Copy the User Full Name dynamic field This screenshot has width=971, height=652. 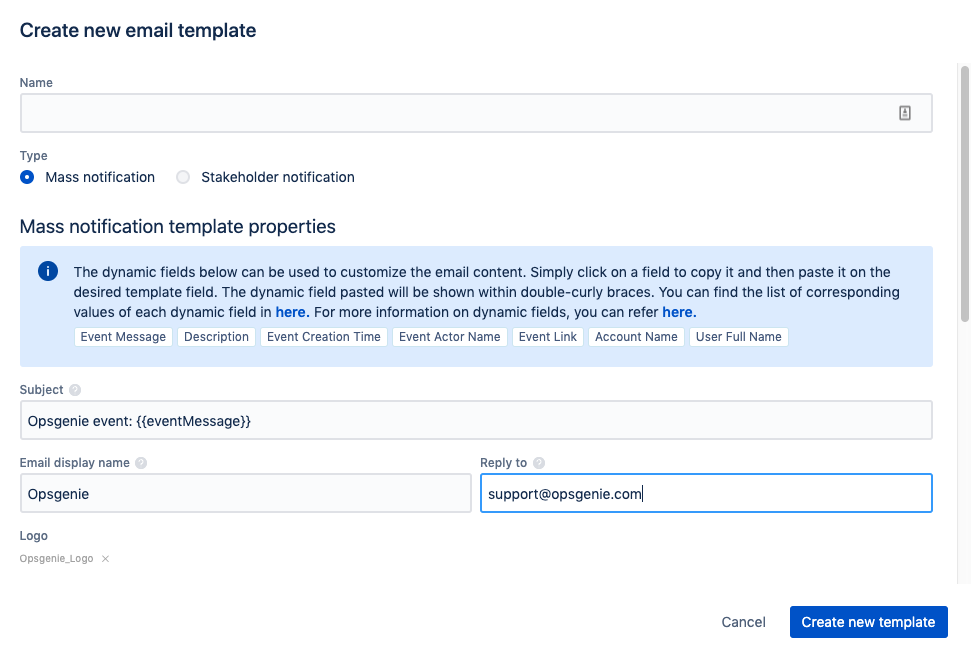pos(738,336)
